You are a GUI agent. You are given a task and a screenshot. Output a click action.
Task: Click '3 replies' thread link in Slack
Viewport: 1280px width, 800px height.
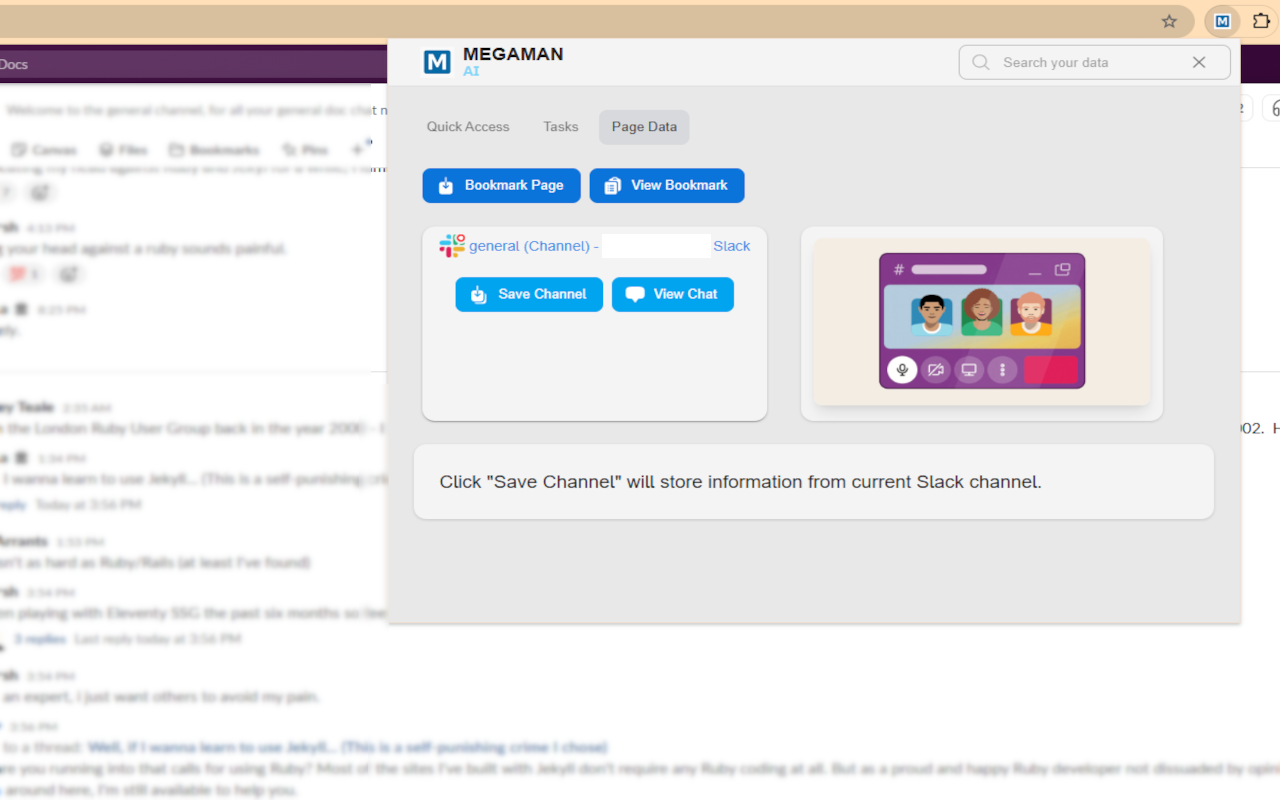(x=40, y=639)
